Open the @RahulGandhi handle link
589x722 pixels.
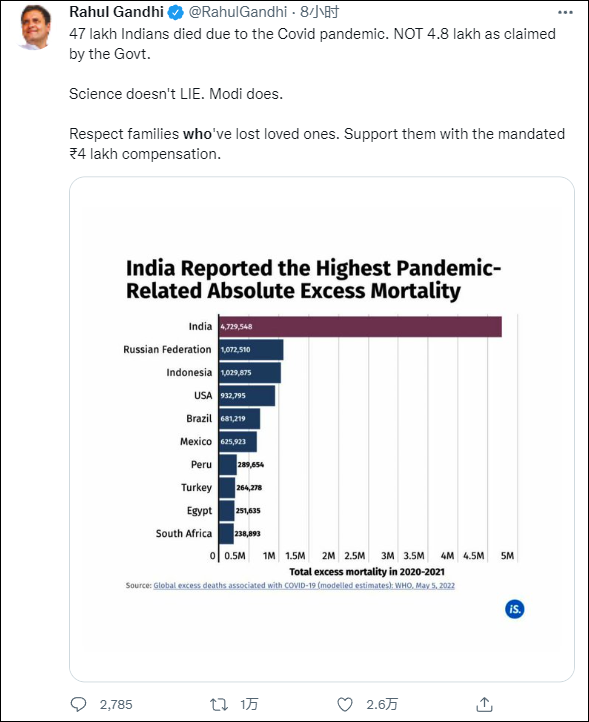coord(238,12)
